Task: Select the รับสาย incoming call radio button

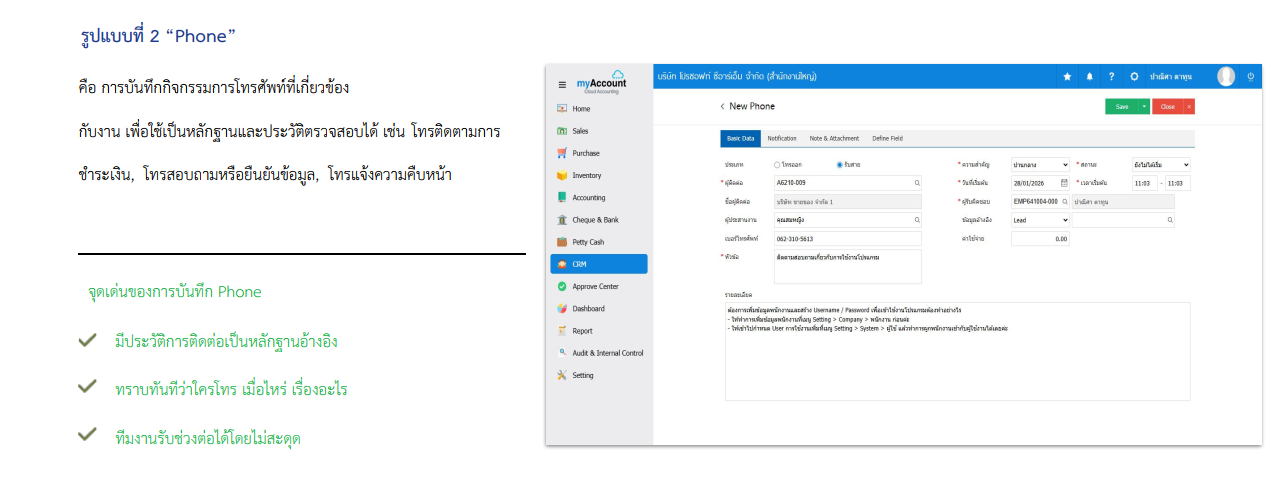Action: point(840,164)
